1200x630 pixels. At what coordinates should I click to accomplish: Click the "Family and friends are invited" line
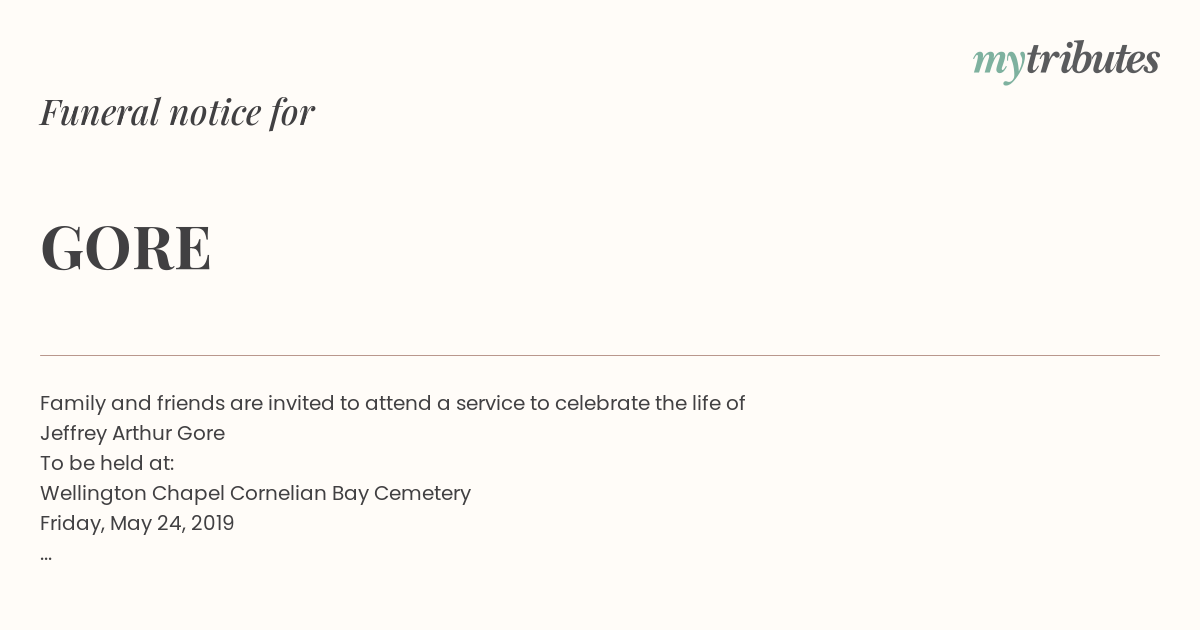click(x=392, y=403)
